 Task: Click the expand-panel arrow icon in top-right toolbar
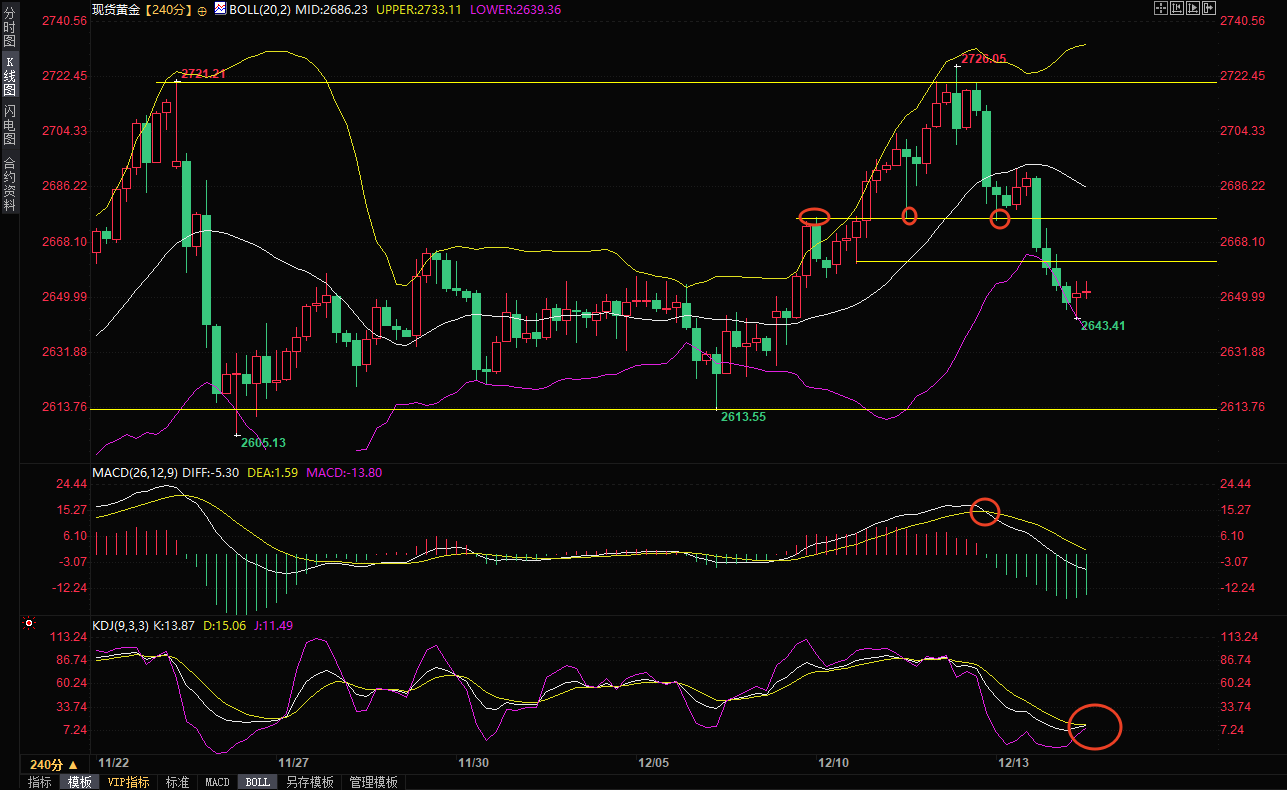[x=1209, y=8]
